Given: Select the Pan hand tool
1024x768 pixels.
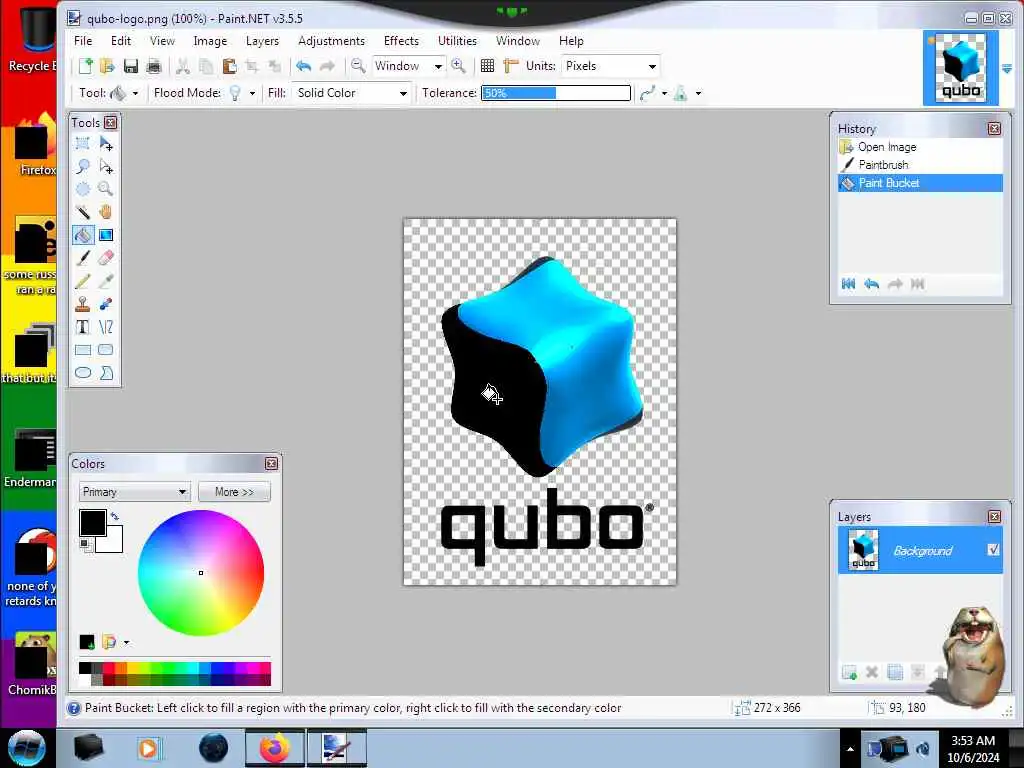Looking at the screenshot, I should 106,212.
